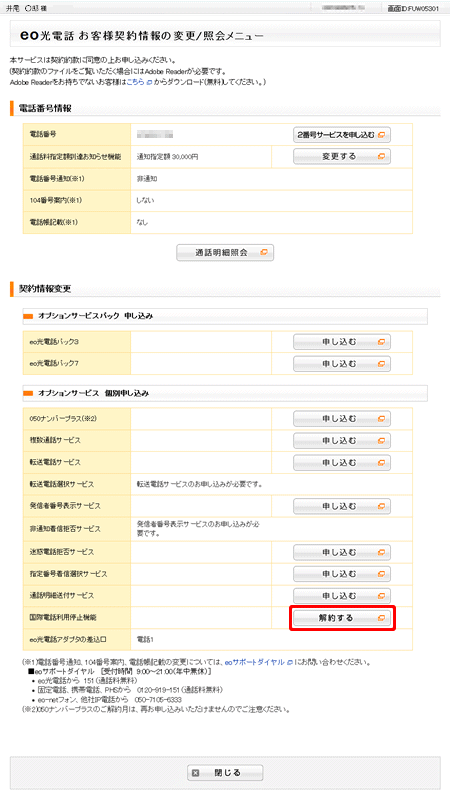Select the 画面ID:FUW05301 text
Screen dimensions: 450x794
coord(414,9)
